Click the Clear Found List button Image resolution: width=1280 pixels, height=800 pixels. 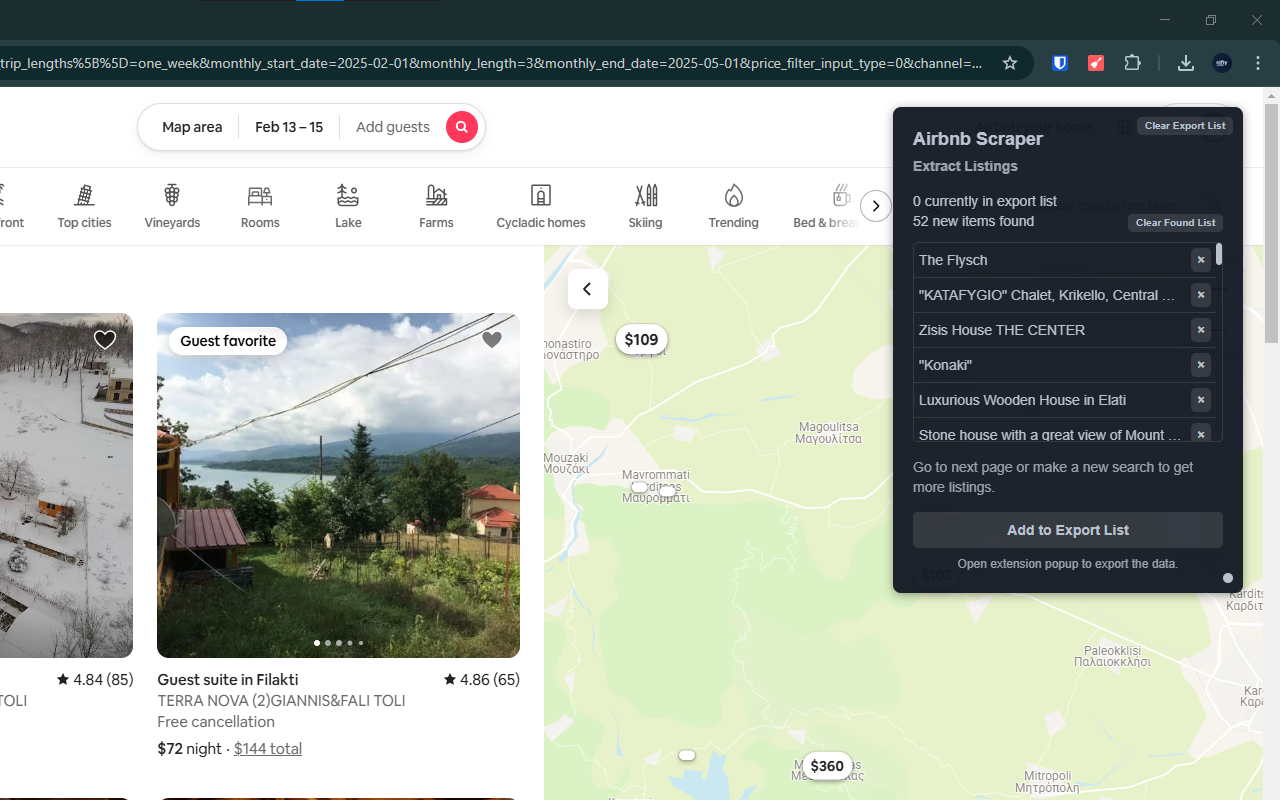pos(1176,223)
